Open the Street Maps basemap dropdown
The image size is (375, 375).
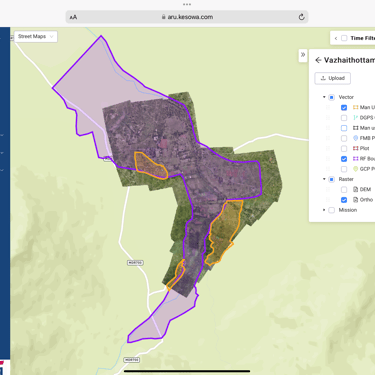[36, 36]
